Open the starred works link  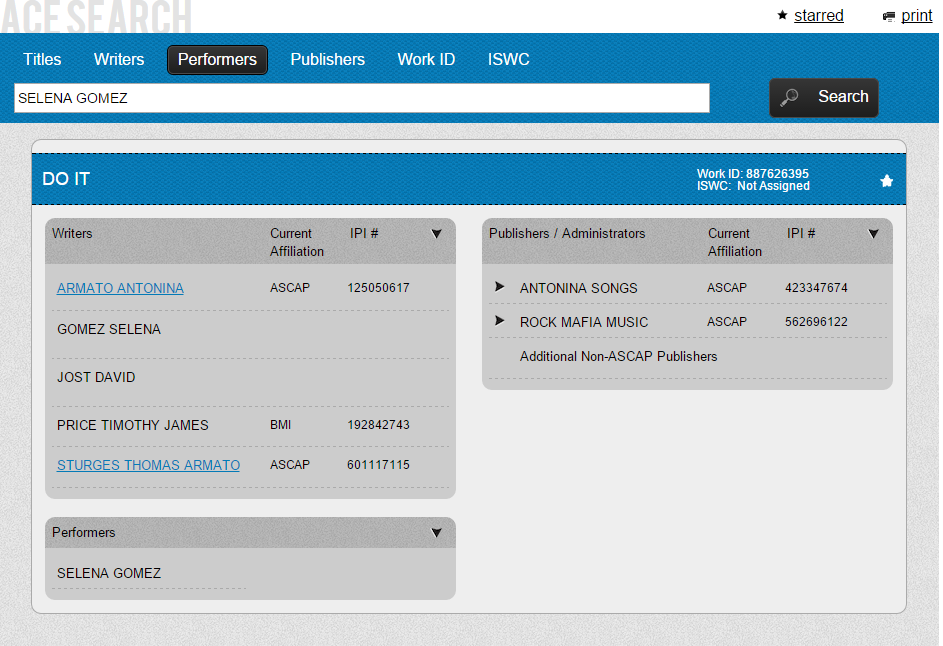pos(818,16)
